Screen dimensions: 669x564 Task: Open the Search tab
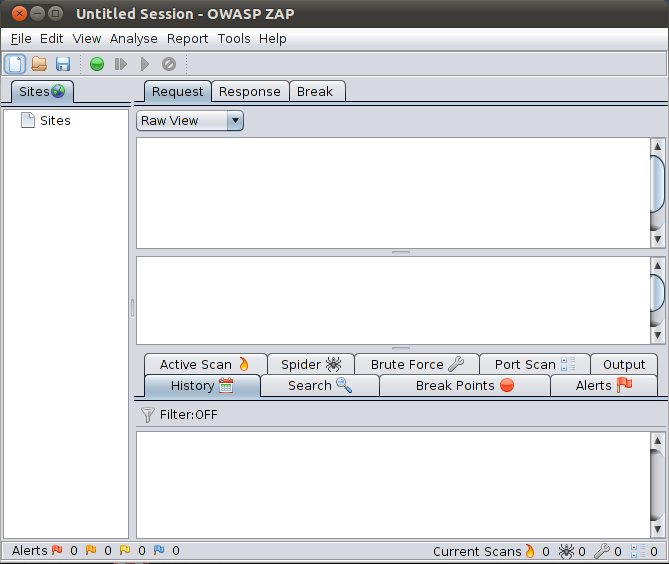[320, 385]
